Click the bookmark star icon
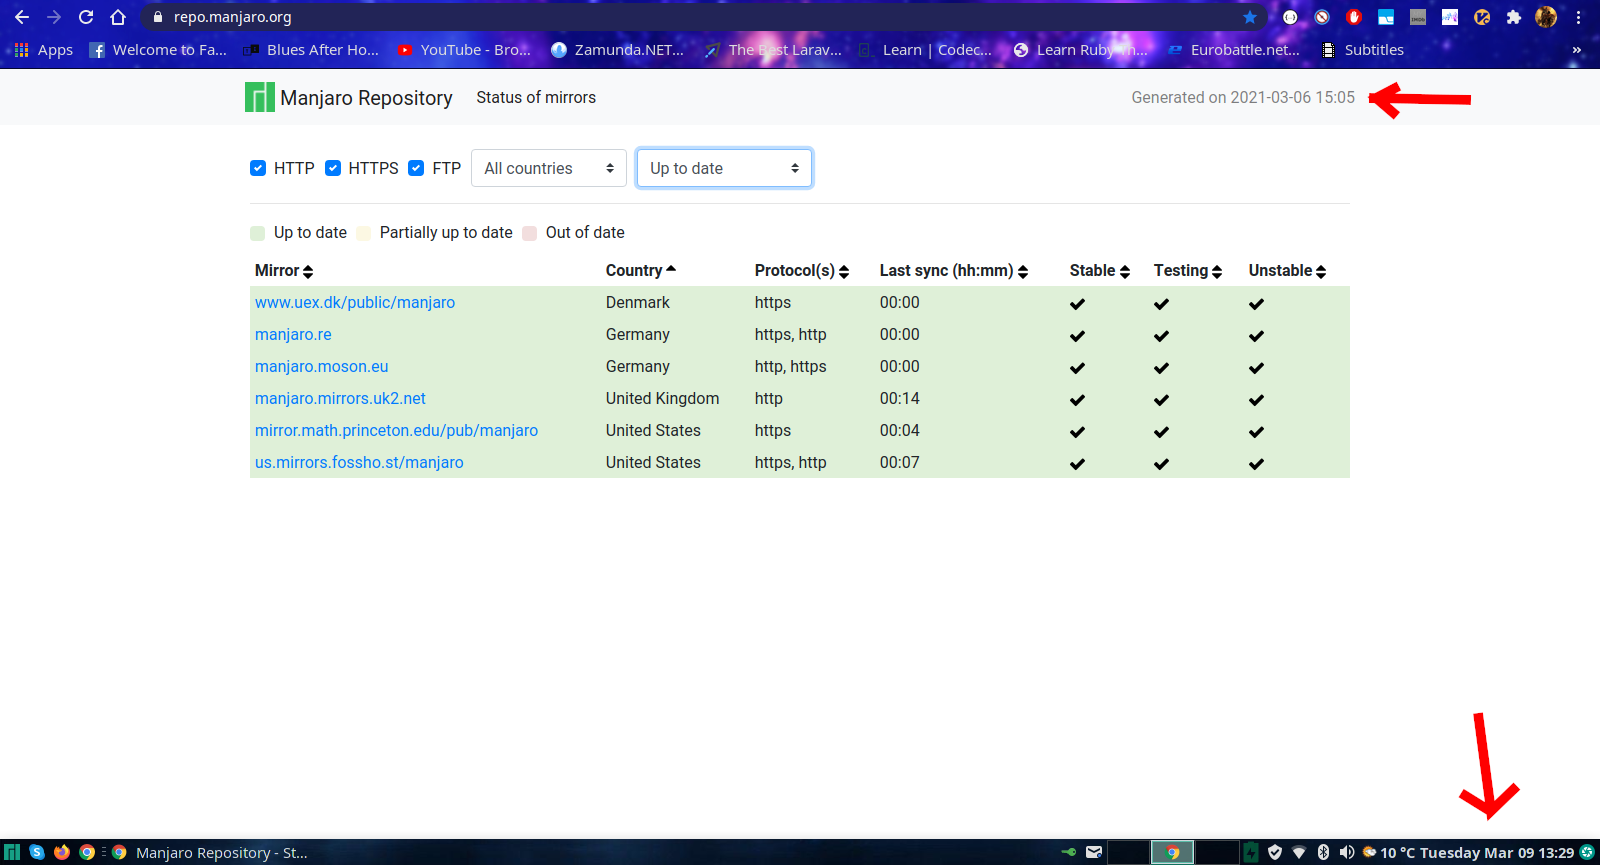The height and width of the screenshot is (865, 1600). (x=1250, y=17)
